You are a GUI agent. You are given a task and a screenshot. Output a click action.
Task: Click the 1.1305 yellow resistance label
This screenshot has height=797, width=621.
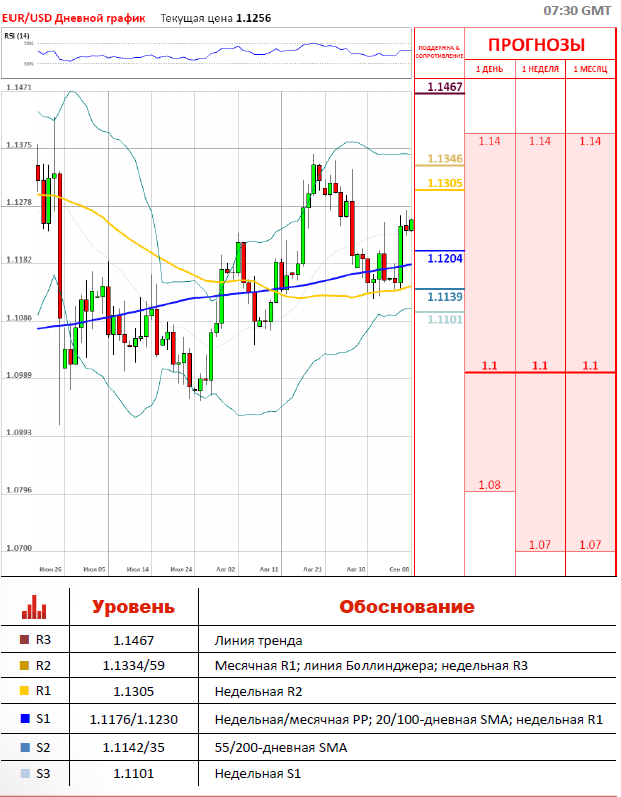click(x=445, y=183)
